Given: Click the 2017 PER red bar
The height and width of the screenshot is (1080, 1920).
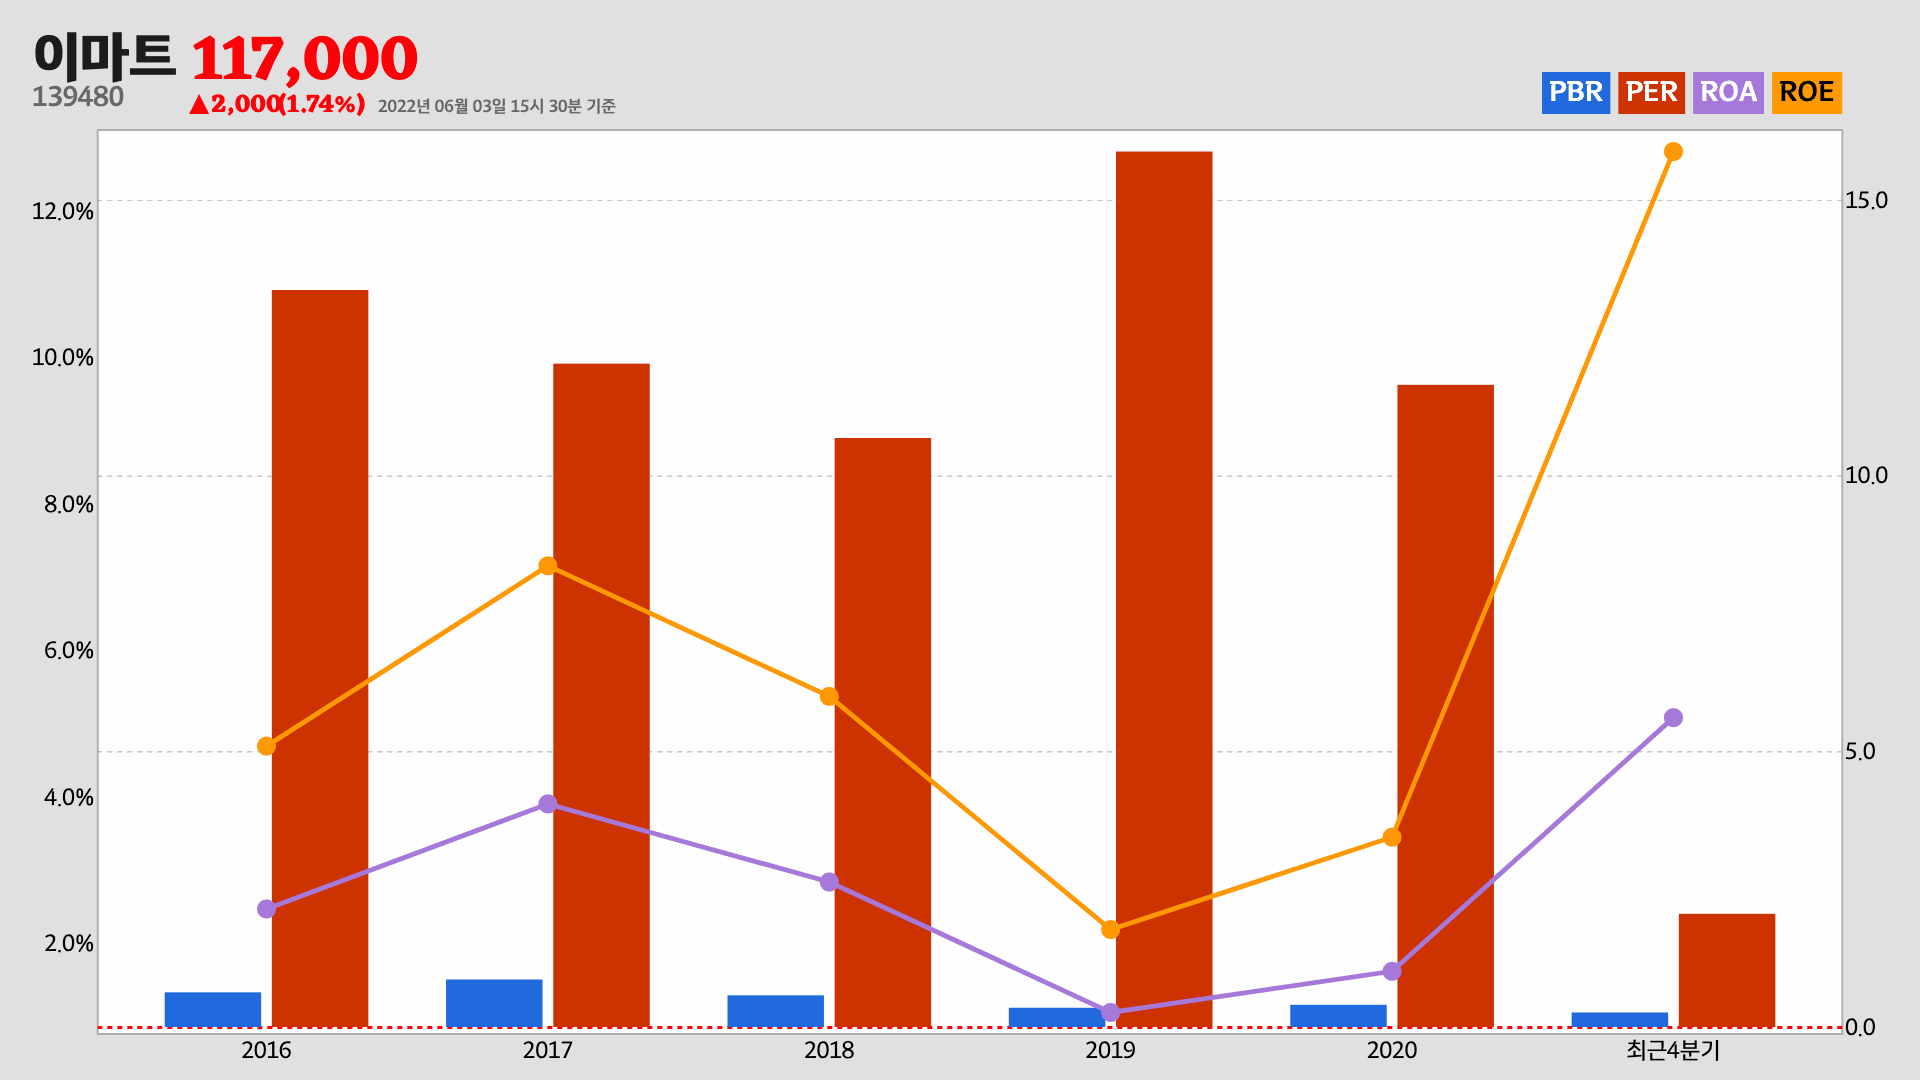Looking at the screenshot, I should click(601, 695).
